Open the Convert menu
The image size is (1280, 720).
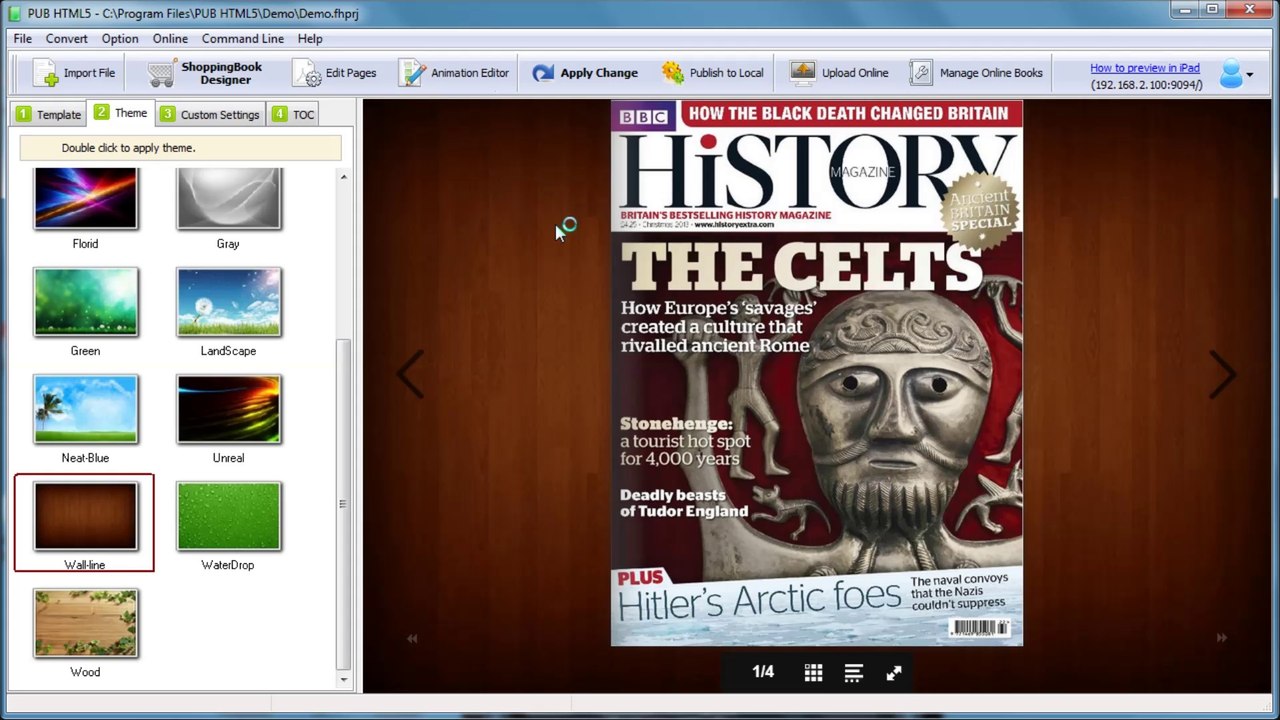(66, 38)
